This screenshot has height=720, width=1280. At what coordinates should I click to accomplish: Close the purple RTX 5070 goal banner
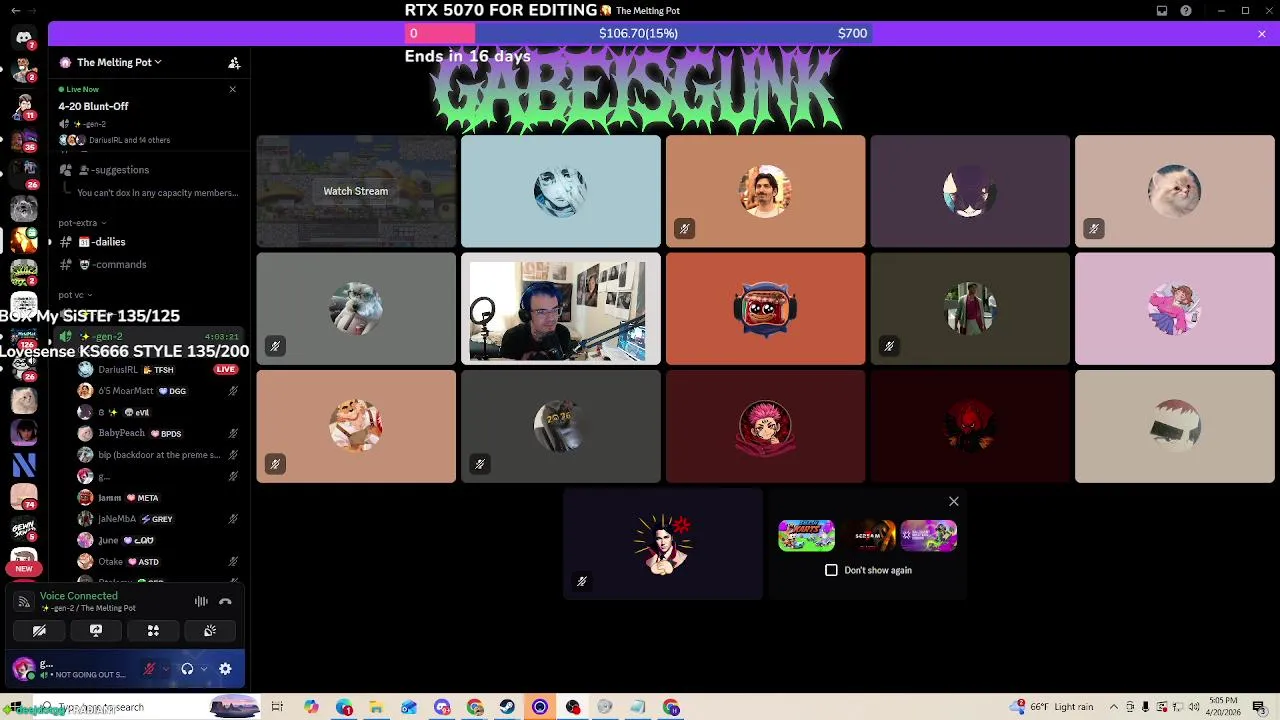(1262, 34)
